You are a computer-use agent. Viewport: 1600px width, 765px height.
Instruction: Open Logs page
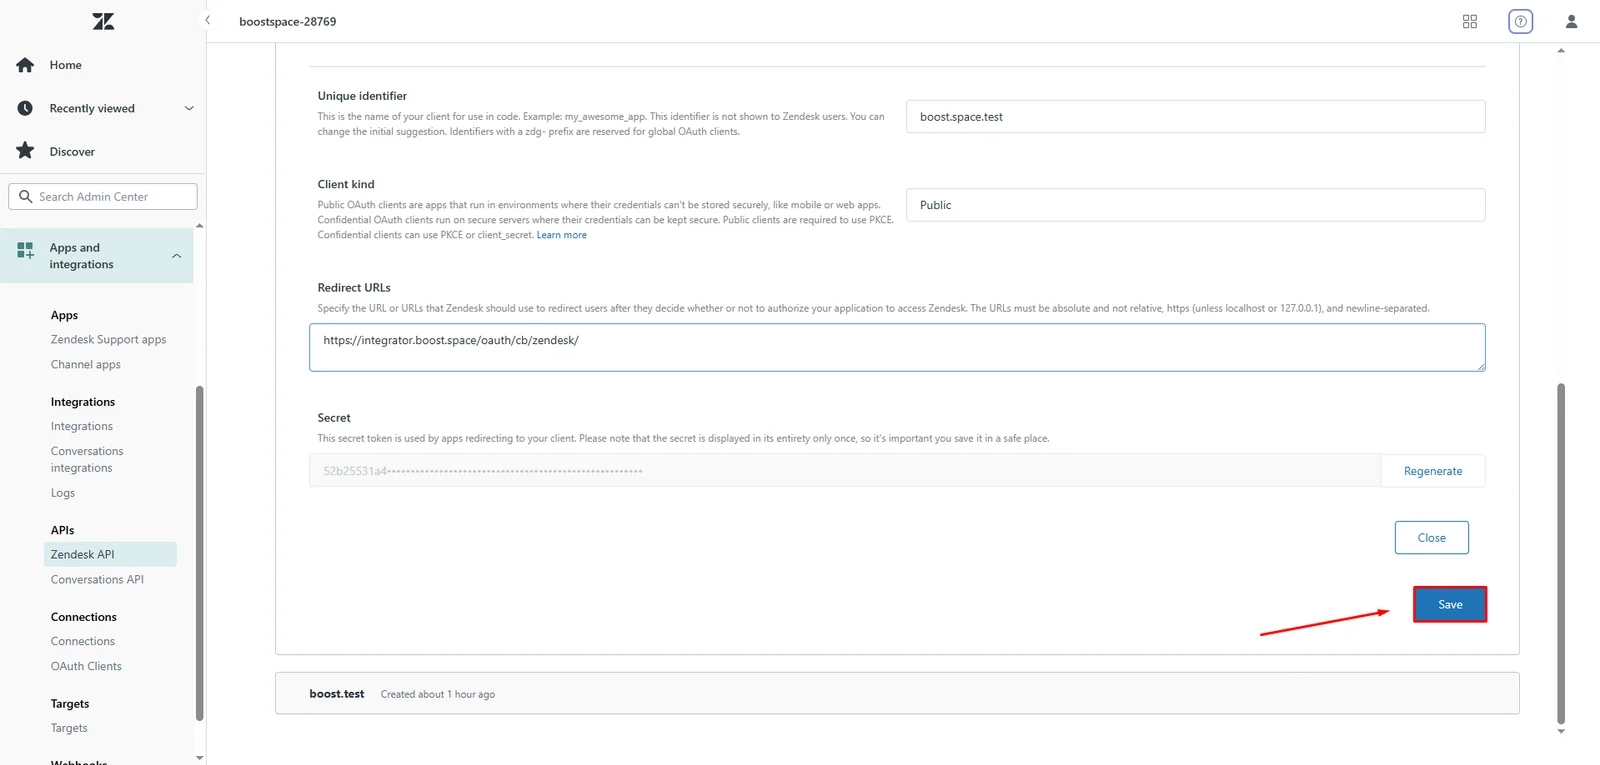tap(63, 493)
